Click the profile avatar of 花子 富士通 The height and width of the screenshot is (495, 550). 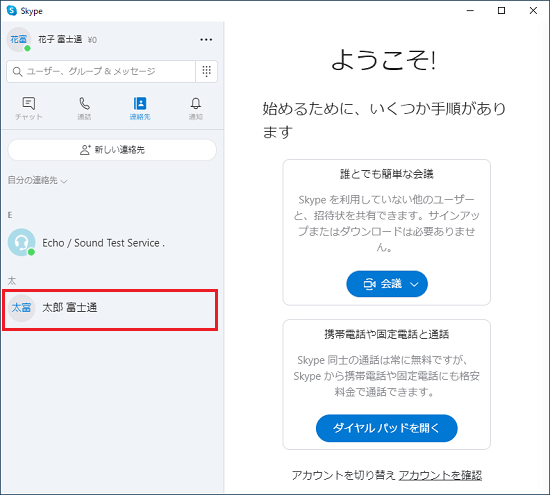(19, 39)
